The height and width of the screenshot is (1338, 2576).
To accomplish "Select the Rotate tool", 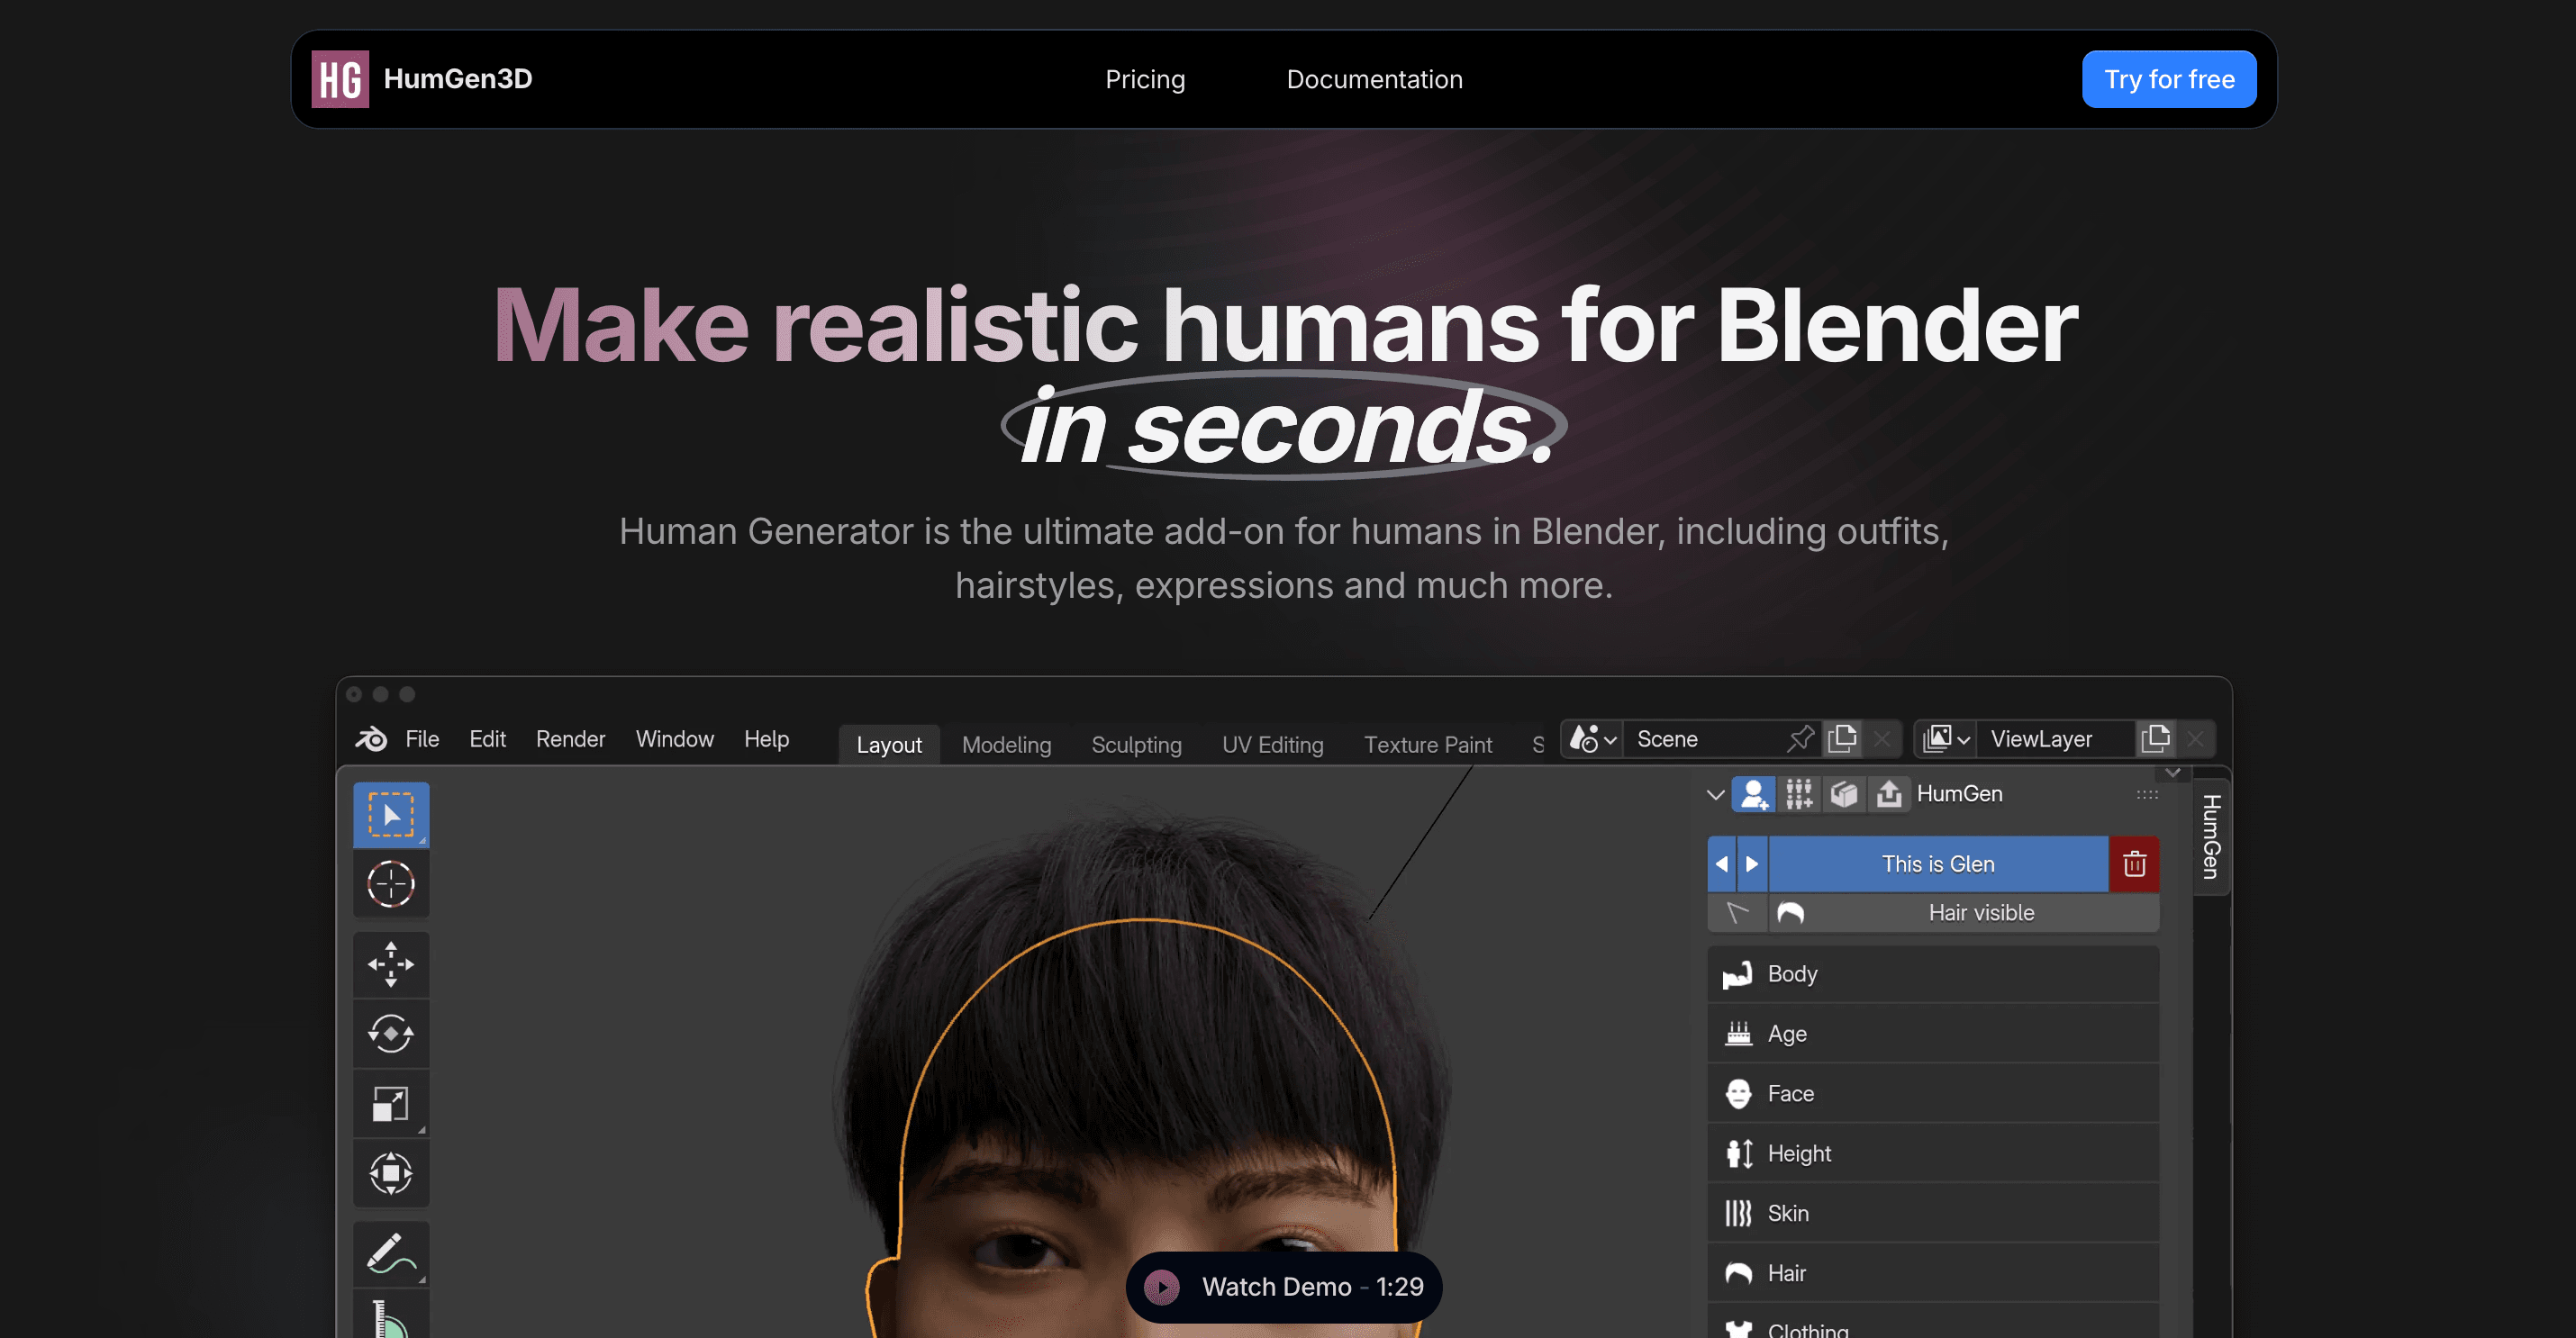I will click(391, 1033).
